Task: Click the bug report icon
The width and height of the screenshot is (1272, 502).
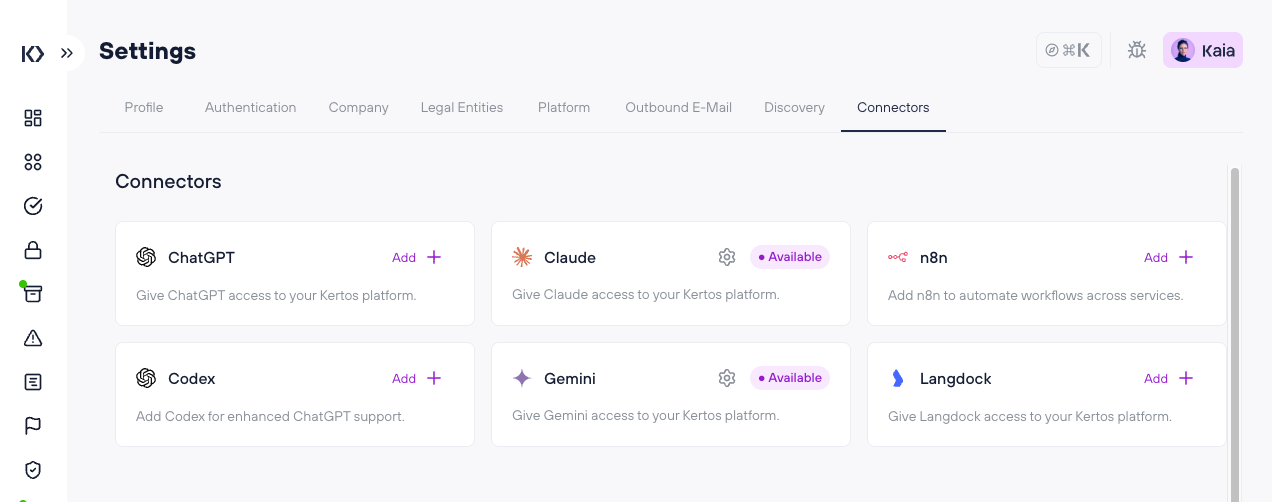Action: [1137, 50]
